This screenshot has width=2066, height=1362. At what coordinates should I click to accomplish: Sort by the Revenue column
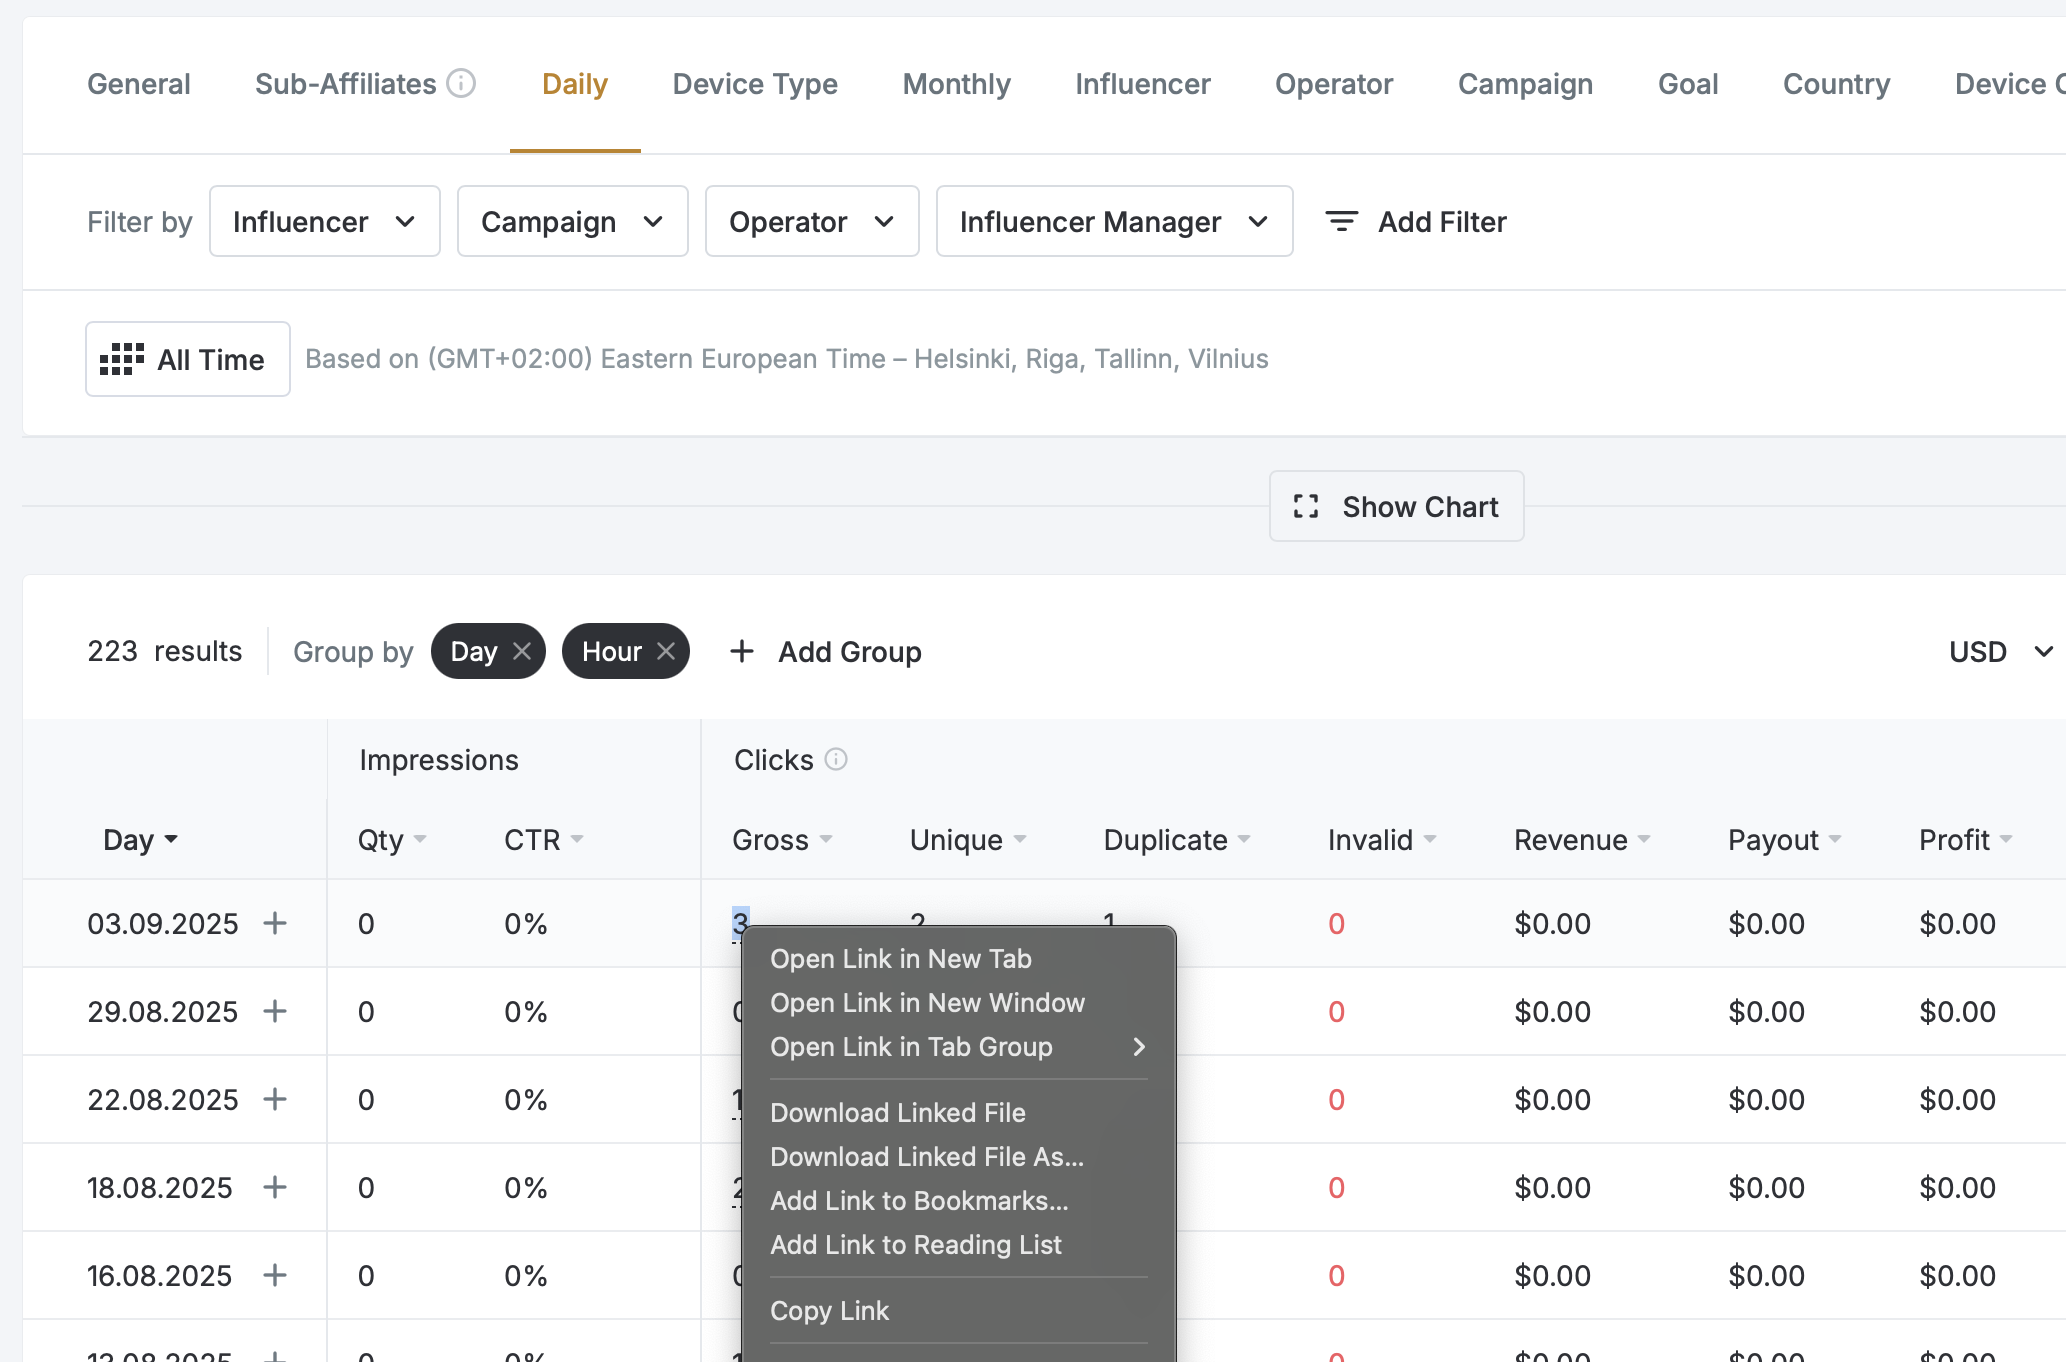click(1582, 840)
